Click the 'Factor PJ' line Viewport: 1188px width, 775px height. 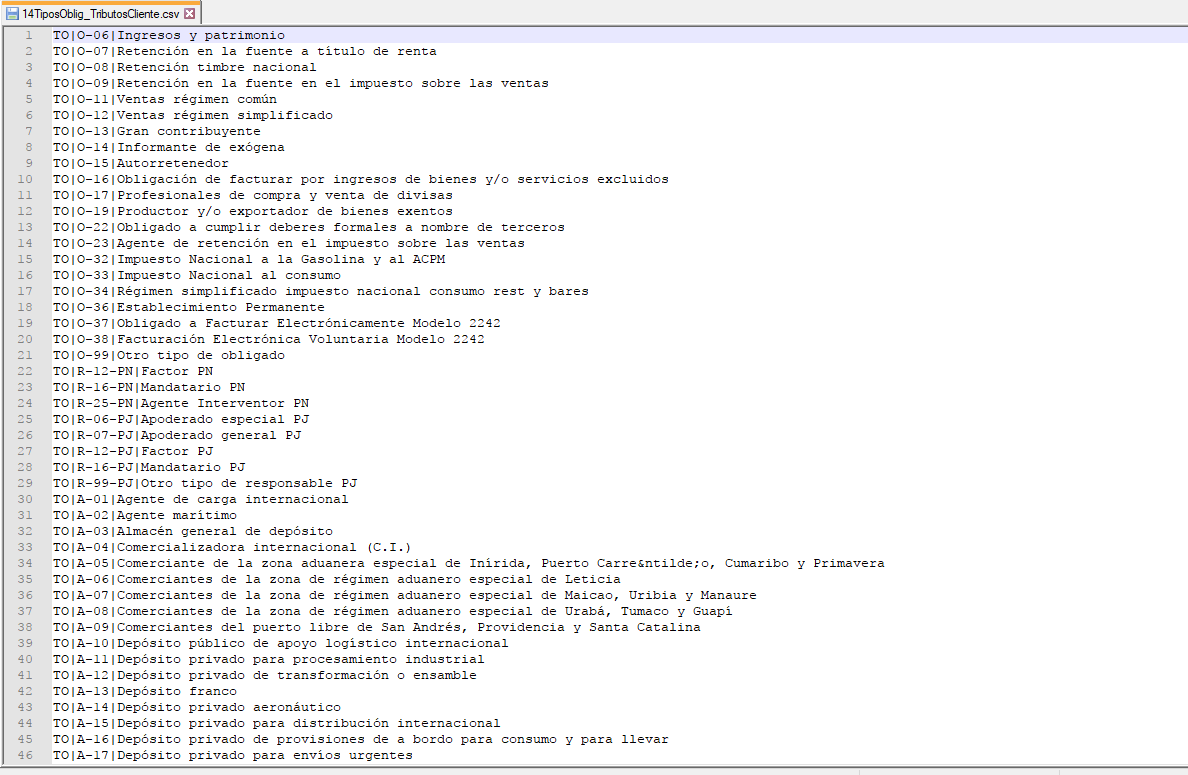[x=133, y=452]
